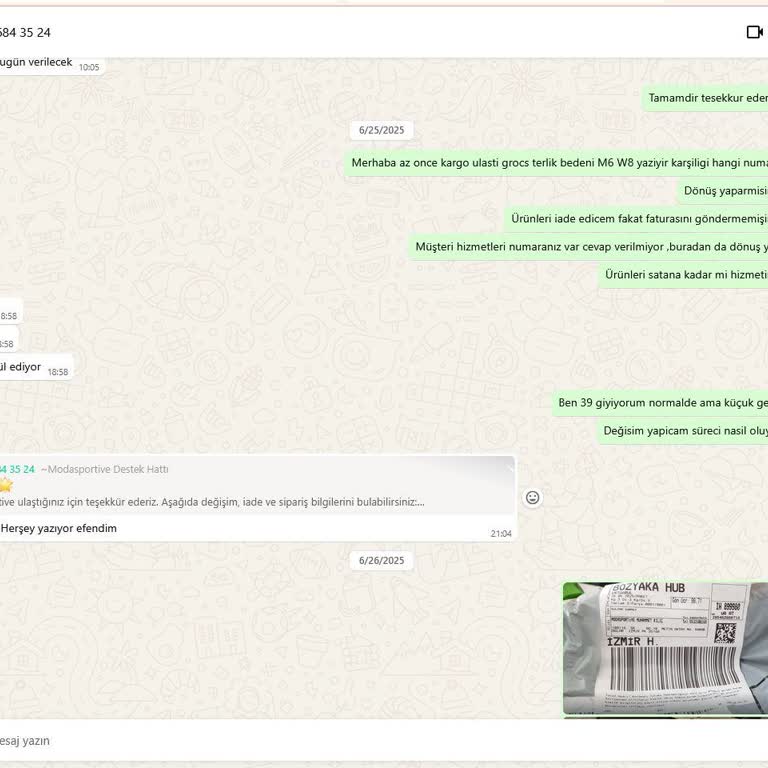Select the 'Dönüş yaparmisi' message

click(x=723, y=191)
